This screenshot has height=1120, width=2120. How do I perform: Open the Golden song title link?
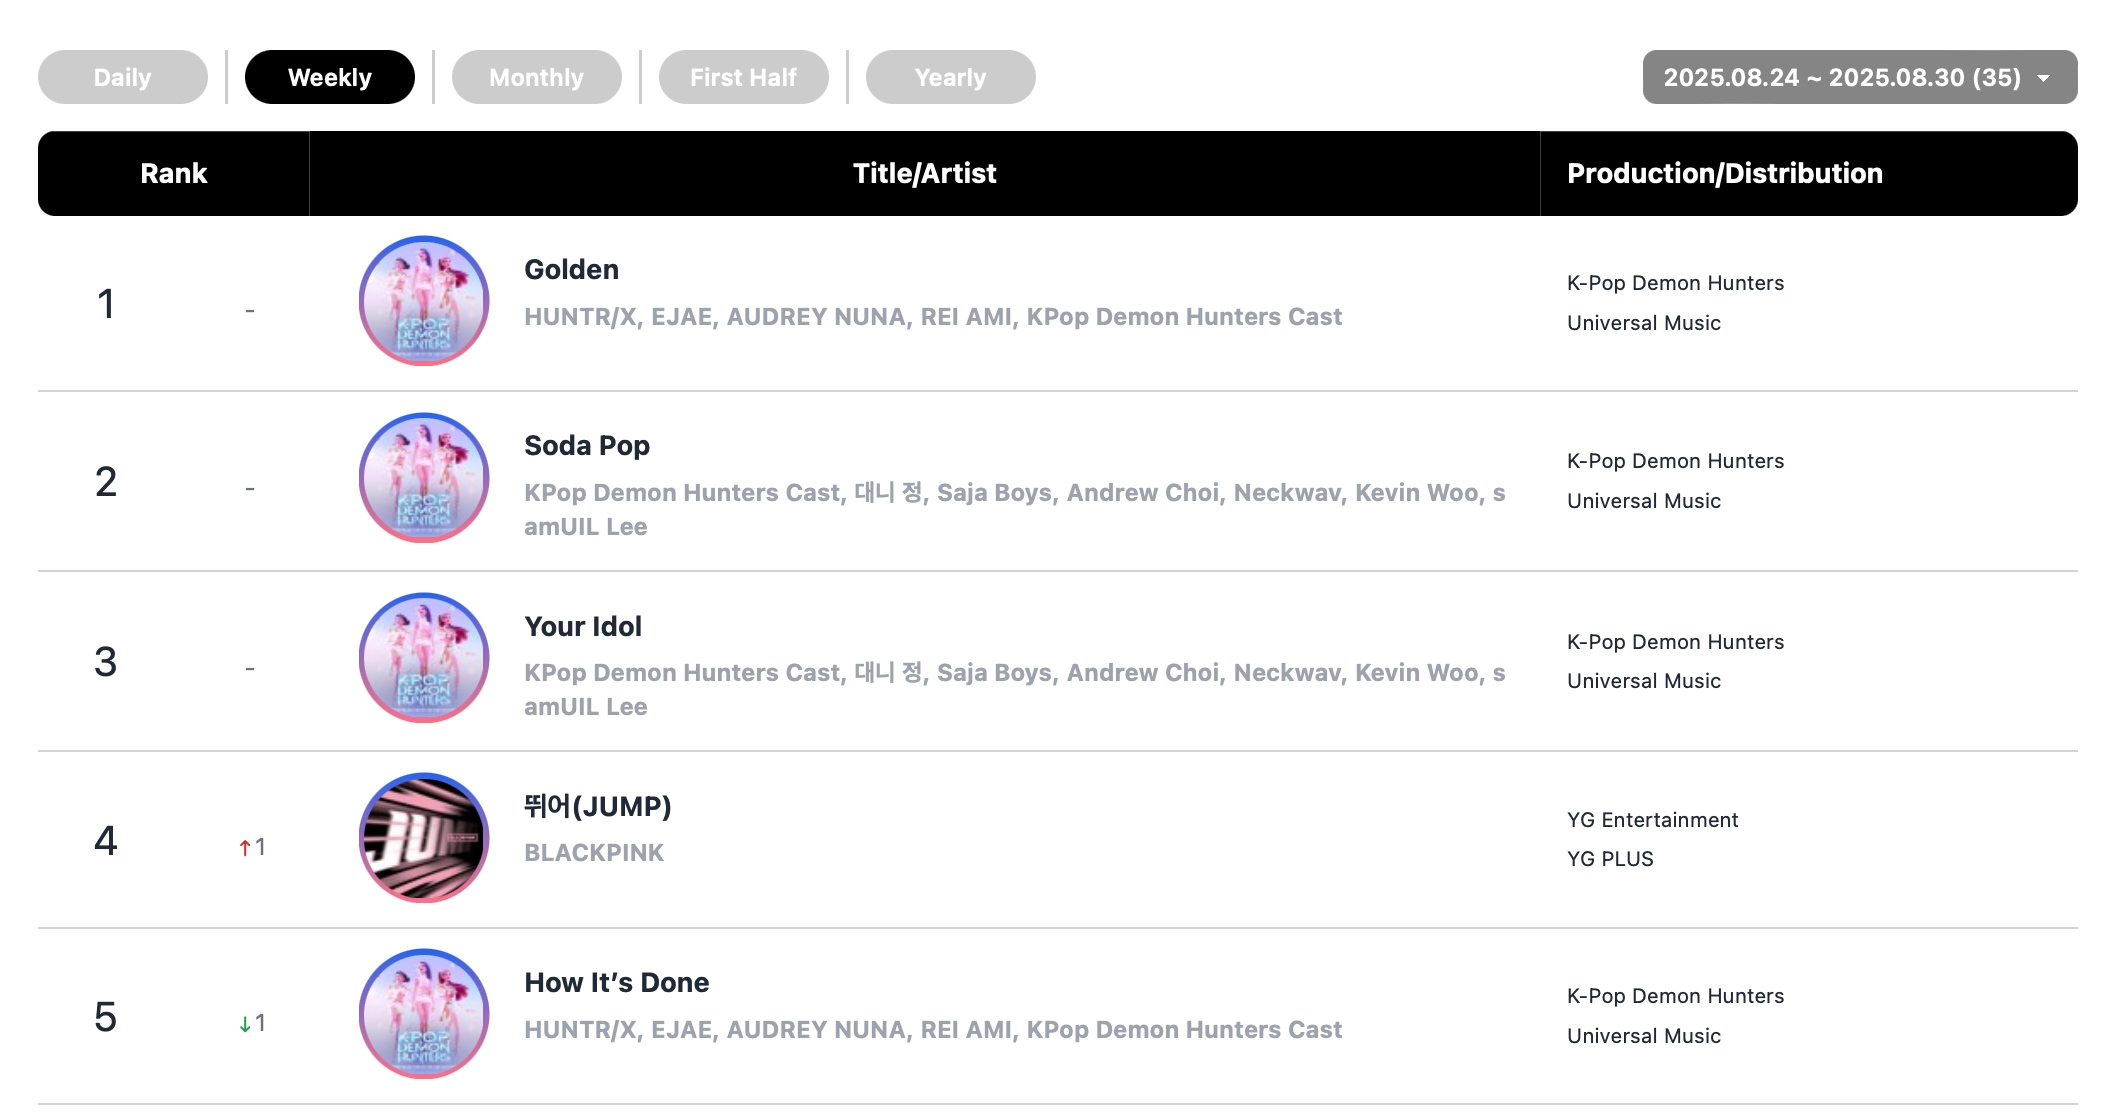tap(572, 270)
